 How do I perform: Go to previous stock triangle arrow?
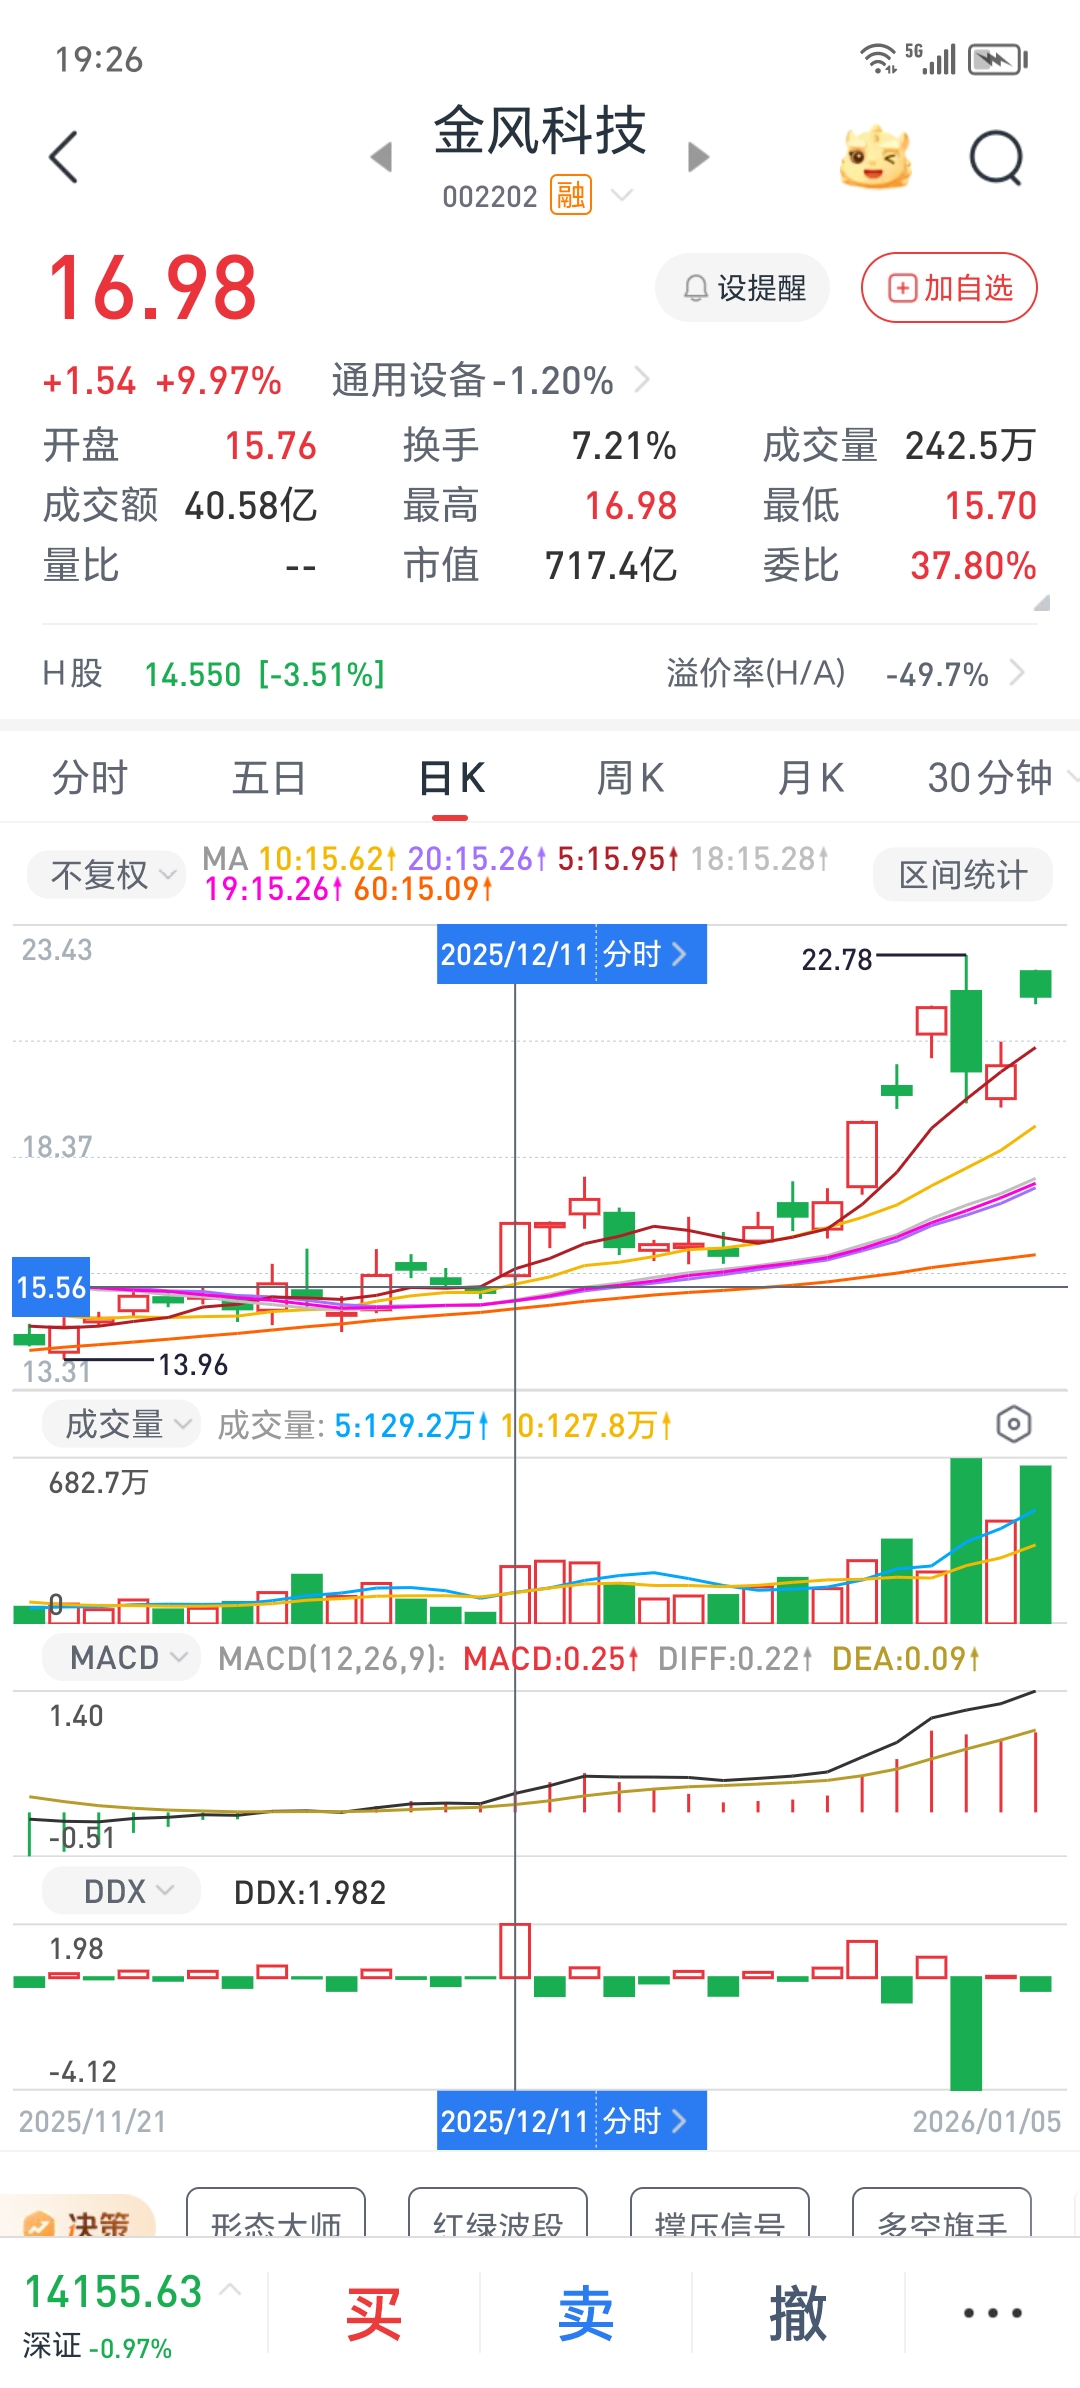(381, 157)
